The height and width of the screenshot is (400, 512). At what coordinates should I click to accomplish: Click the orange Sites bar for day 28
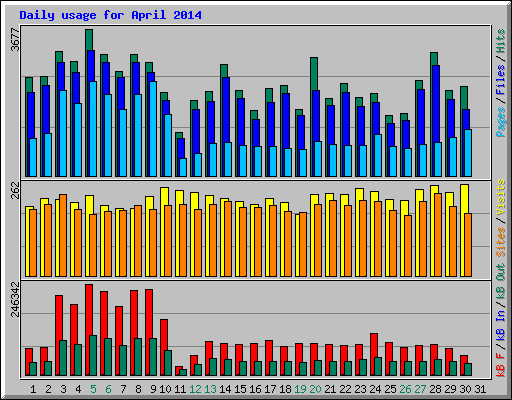click(x=438, y=235)
